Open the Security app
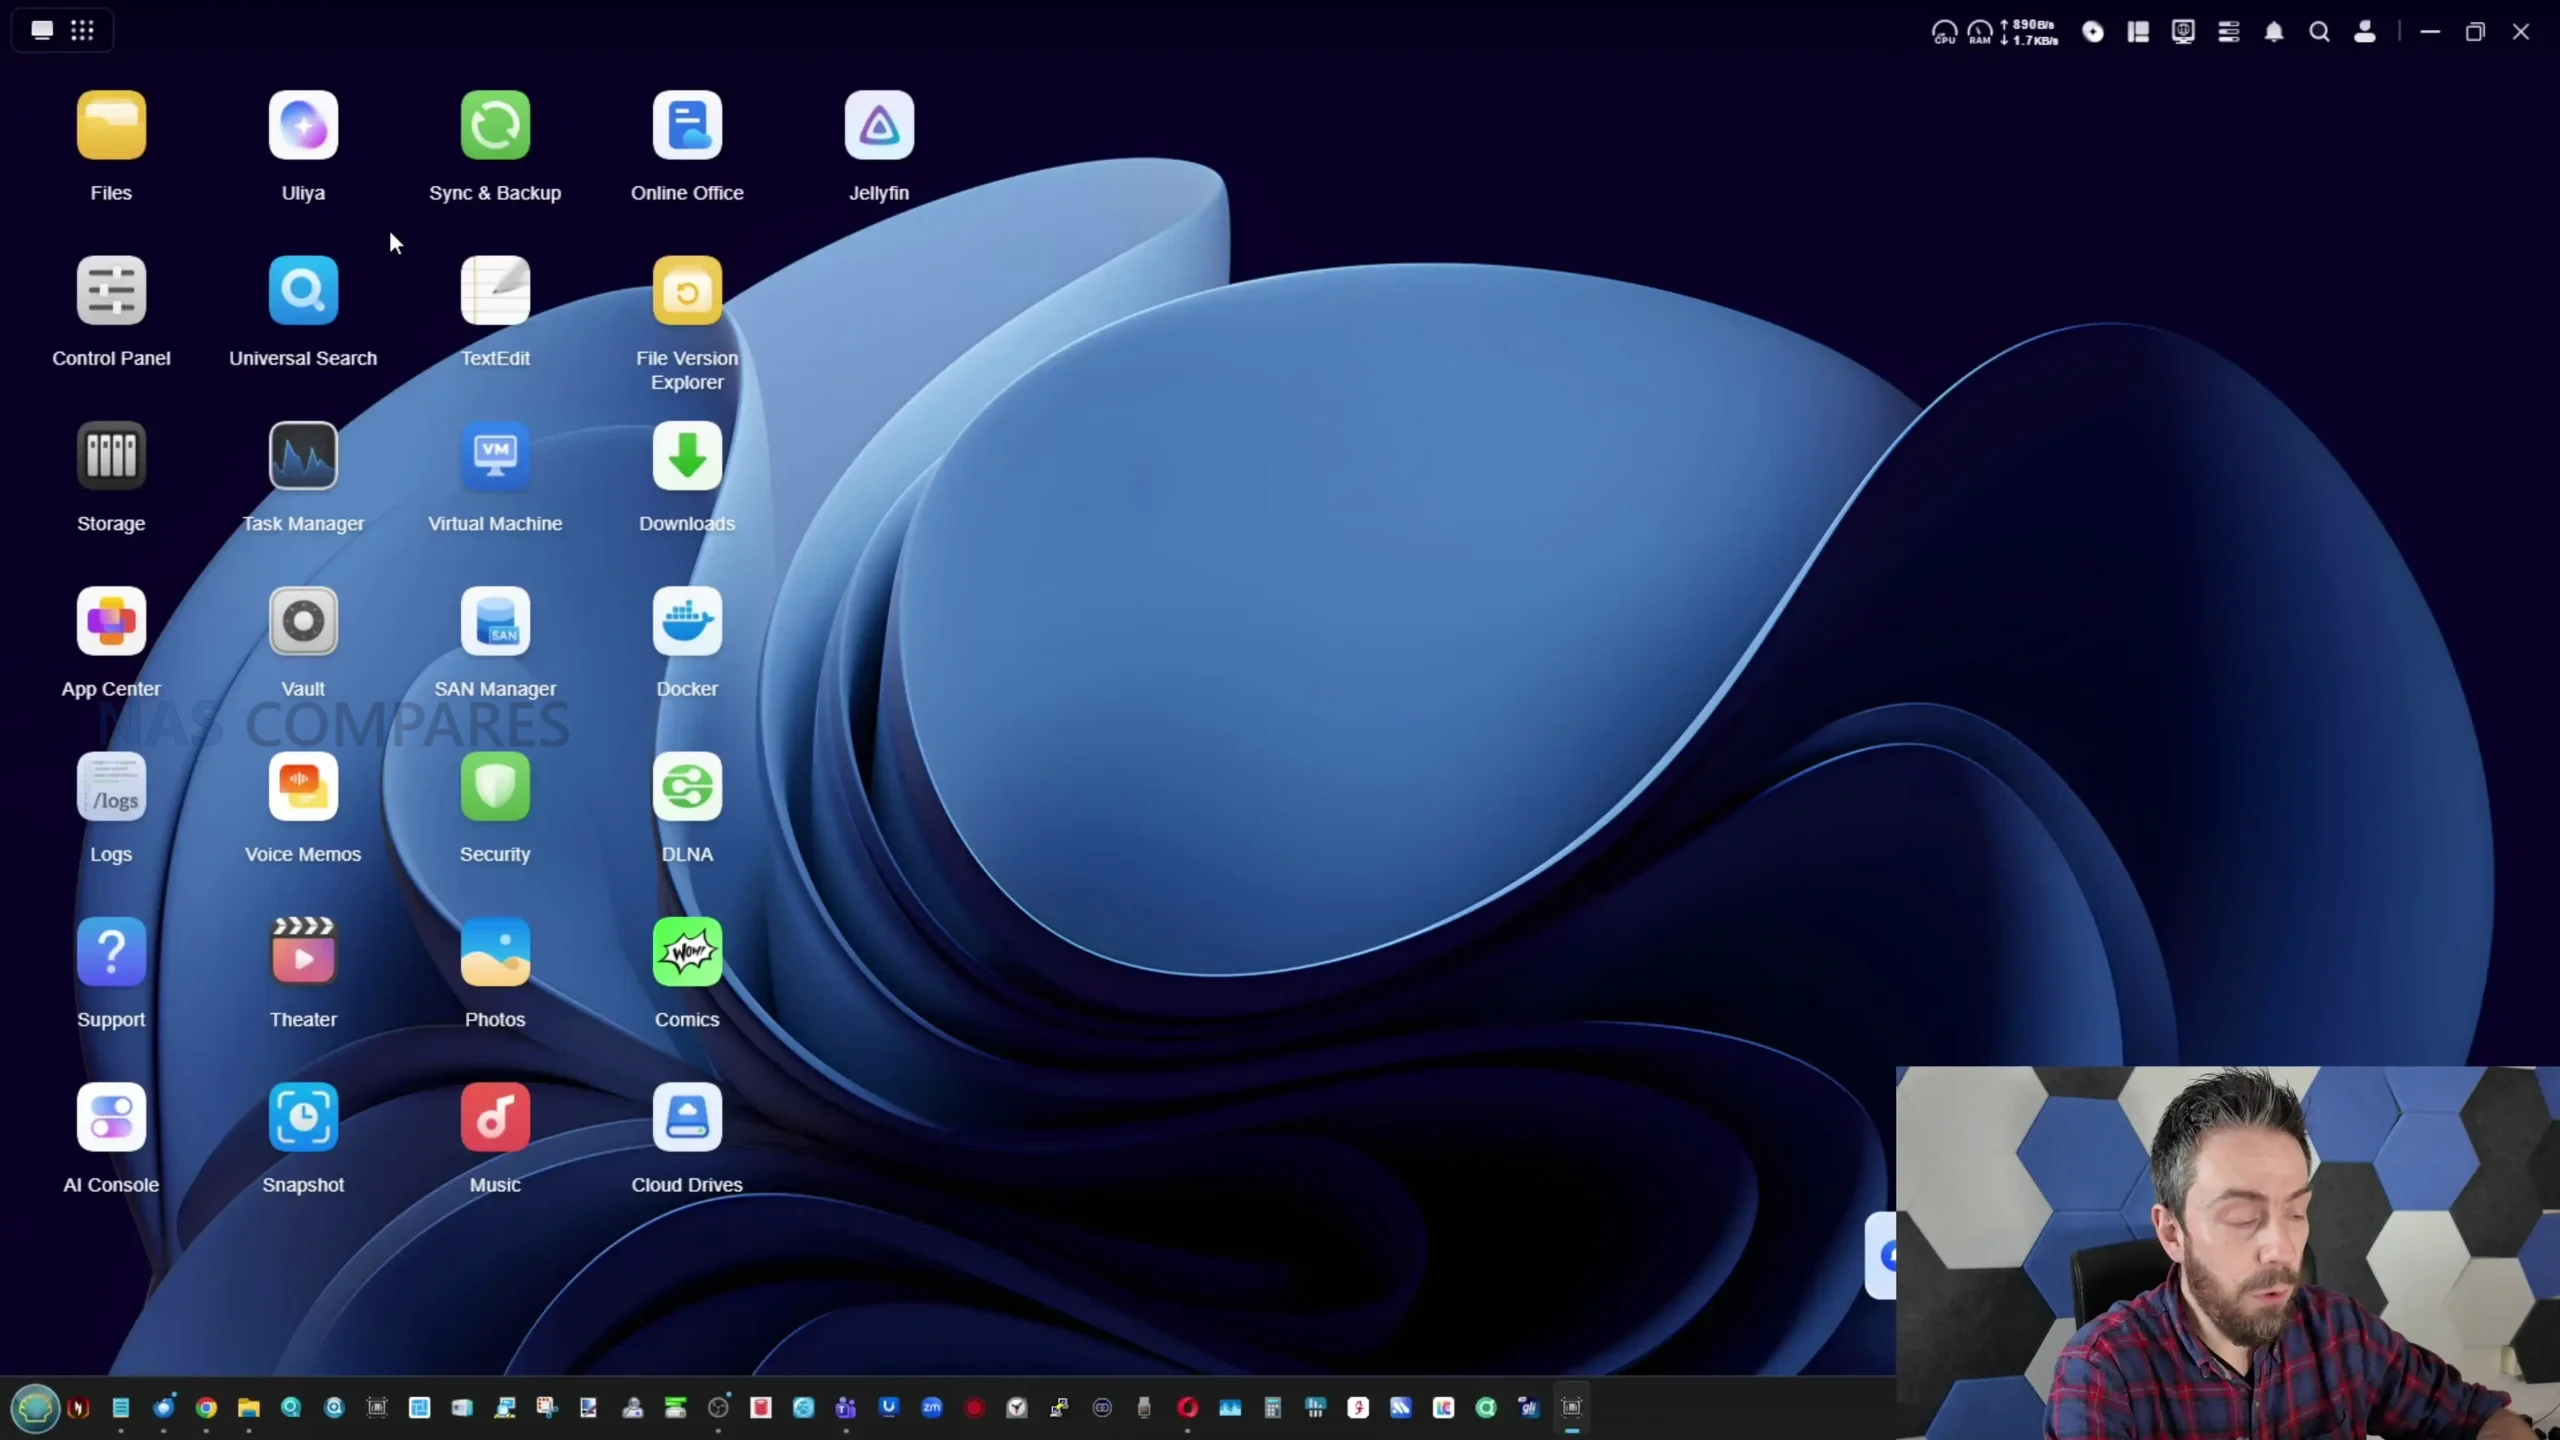Viewport: 2560px width, 1440px height. point(495,788)
